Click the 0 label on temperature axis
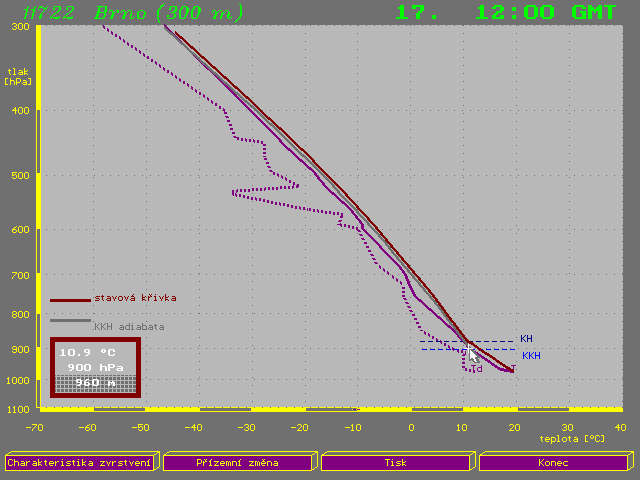The height and width of the screenshot is (480, 640). tap(411, 427)
